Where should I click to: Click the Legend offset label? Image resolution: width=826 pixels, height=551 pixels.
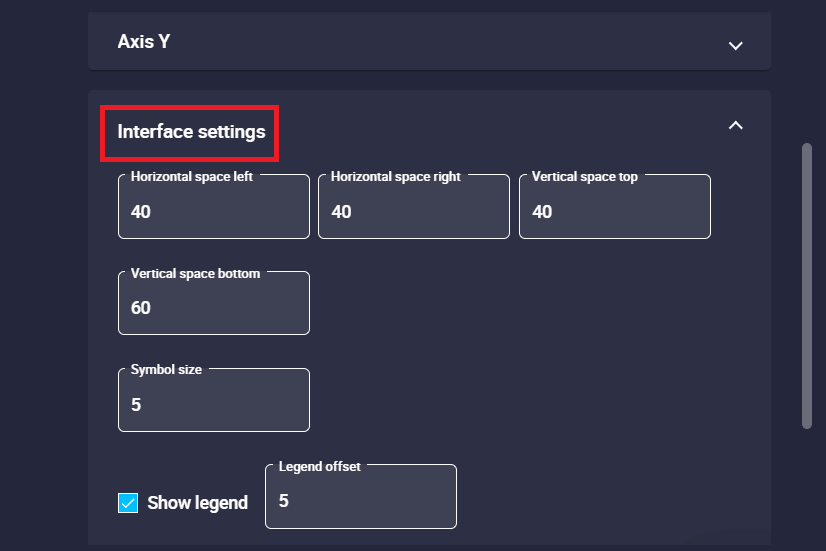pyautogui.click(x=319, y=467)
